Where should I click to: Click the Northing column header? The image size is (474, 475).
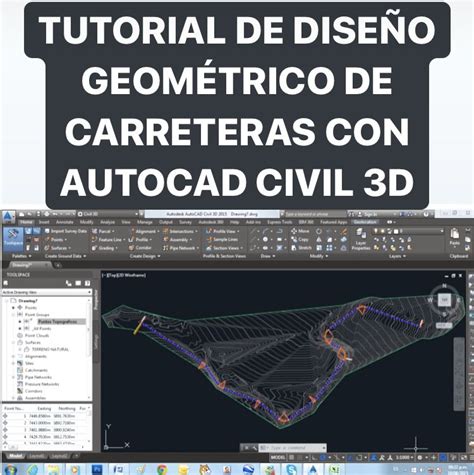(67, 408)
